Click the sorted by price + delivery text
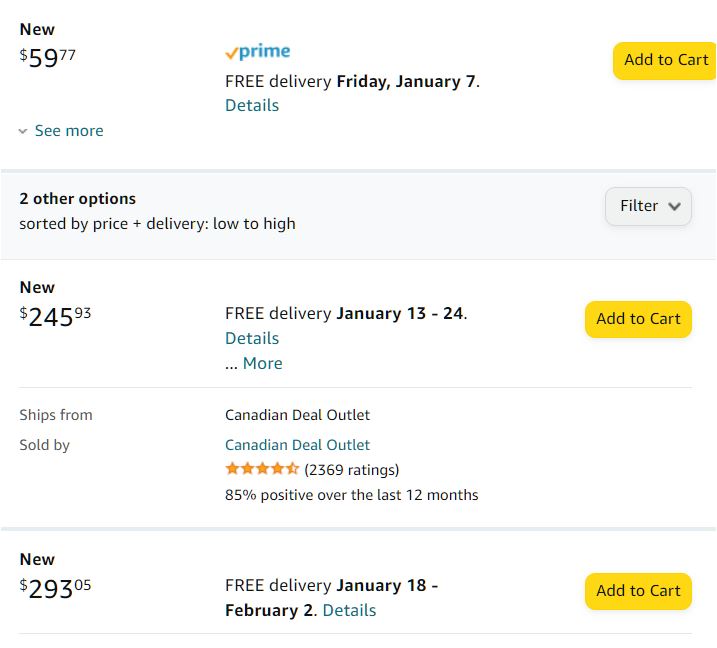The image size is (717, 648). 157,224
